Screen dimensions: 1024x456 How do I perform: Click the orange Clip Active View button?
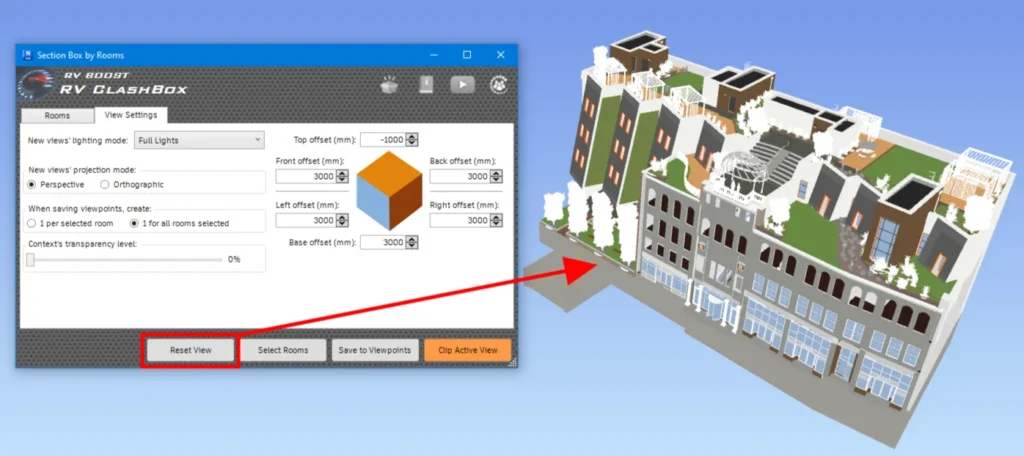[467, 350]
